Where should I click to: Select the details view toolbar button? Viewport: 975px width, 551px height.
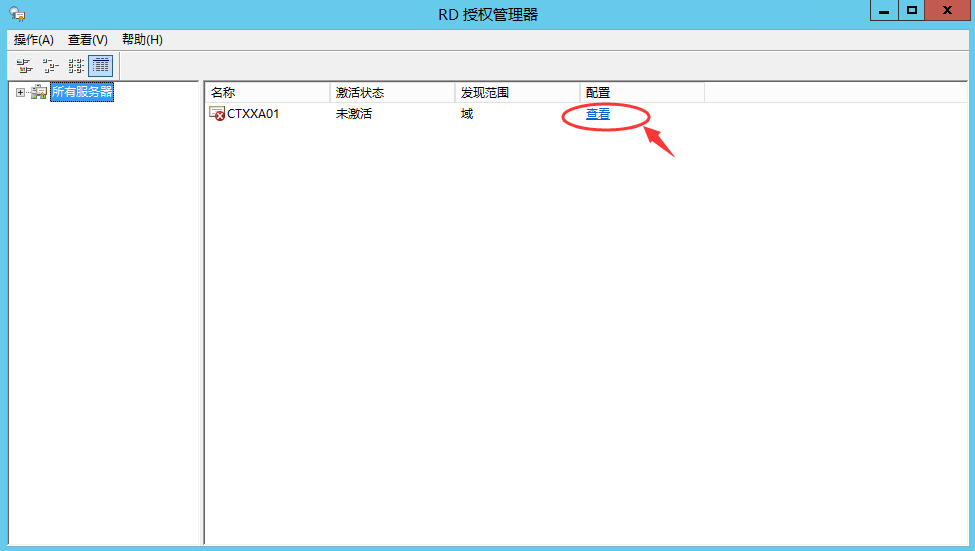(x=101, y=65)
